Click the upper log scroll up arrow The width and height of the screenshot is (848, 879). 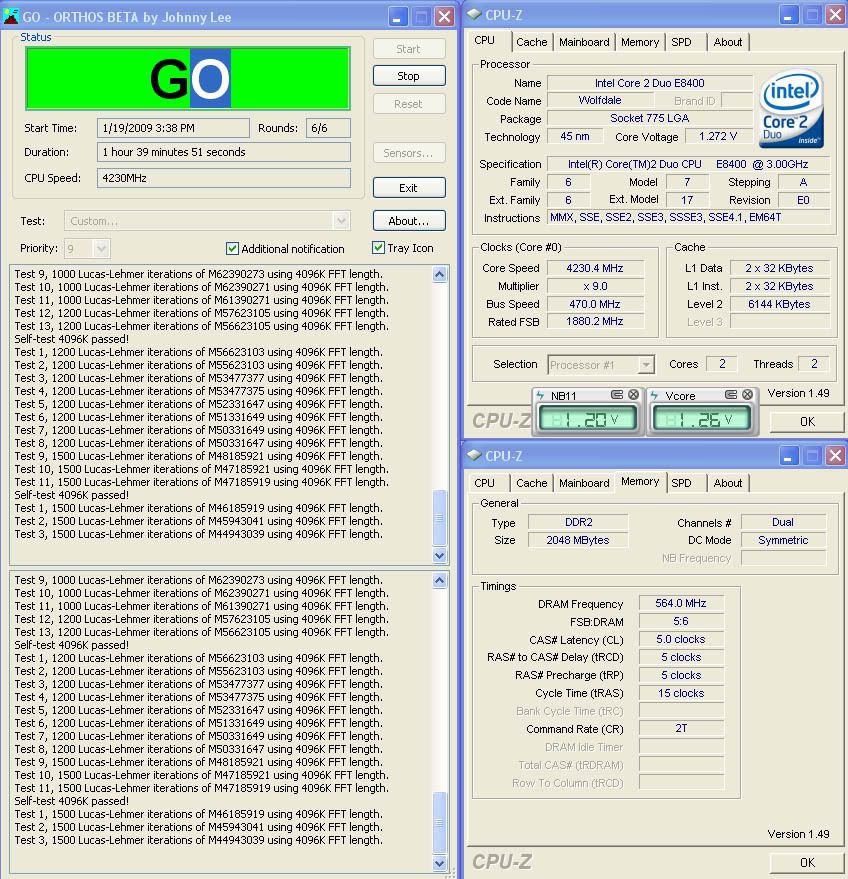click(439, 274)
